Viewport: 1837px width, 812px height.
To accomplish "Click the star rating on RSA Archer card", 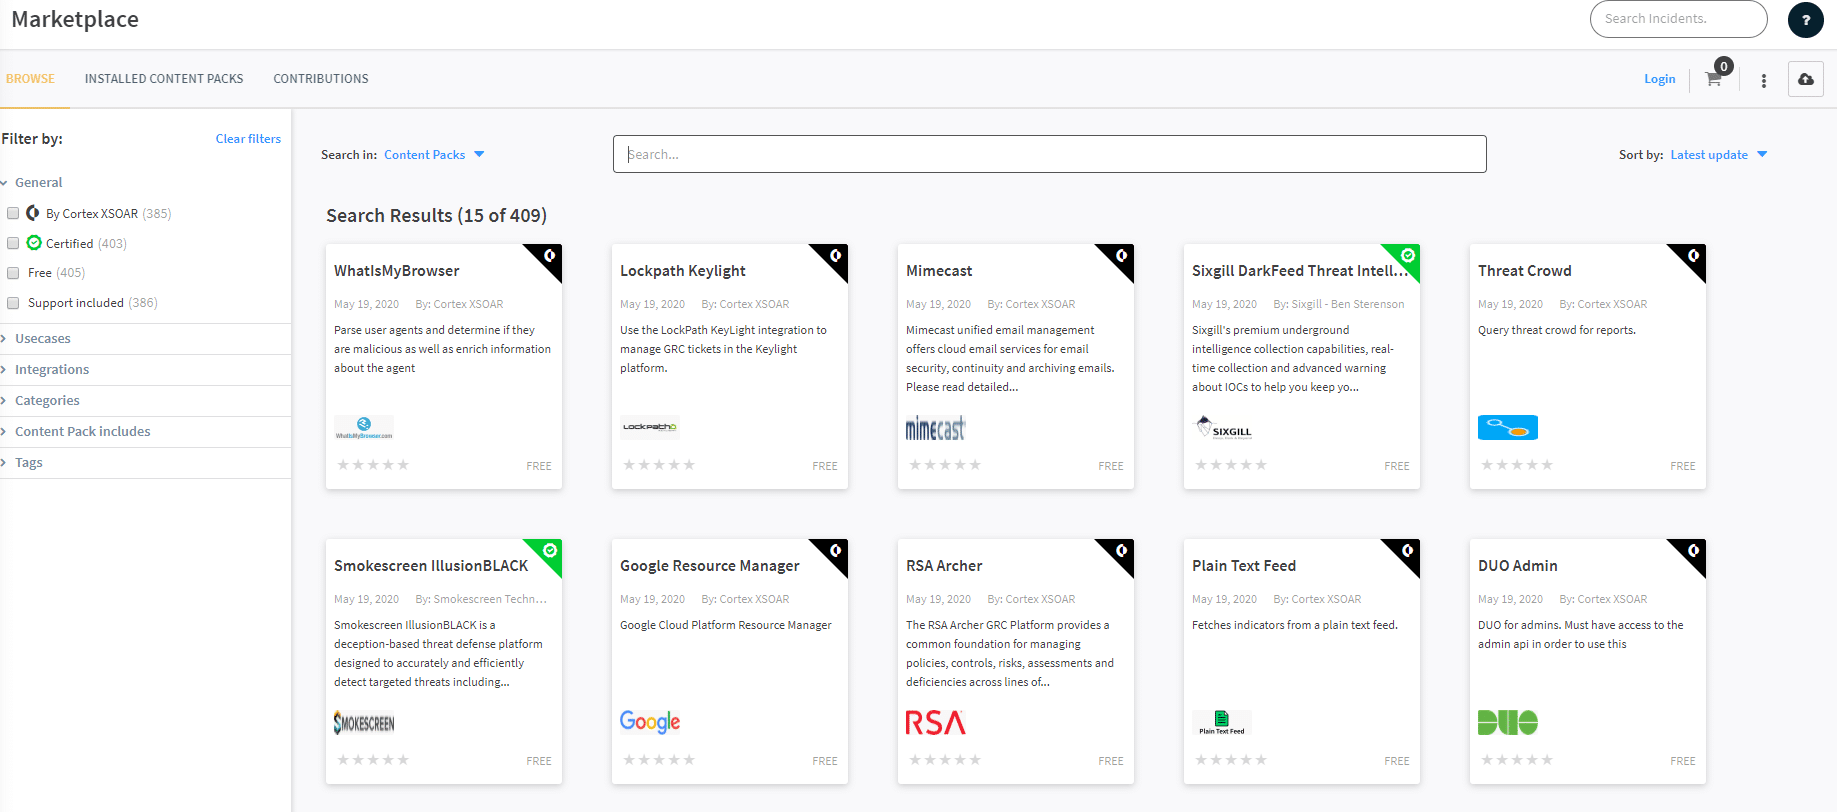I will pos(945,760).
